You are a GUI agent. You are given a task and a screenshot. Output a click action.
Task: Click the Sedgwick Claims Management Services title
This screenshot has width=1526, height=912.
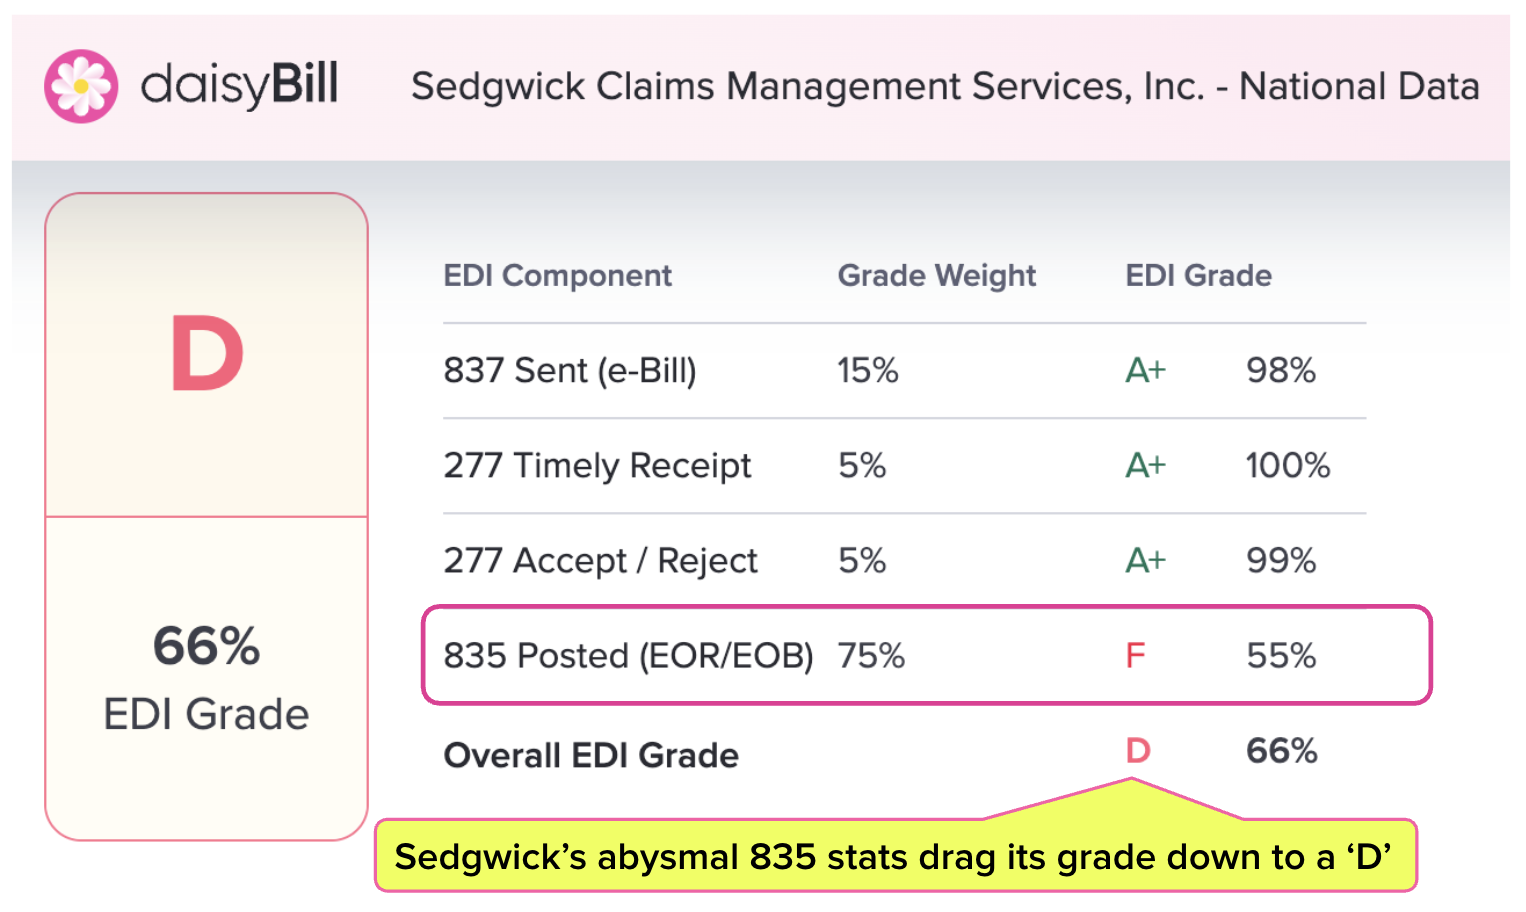(x=944, y=87)
